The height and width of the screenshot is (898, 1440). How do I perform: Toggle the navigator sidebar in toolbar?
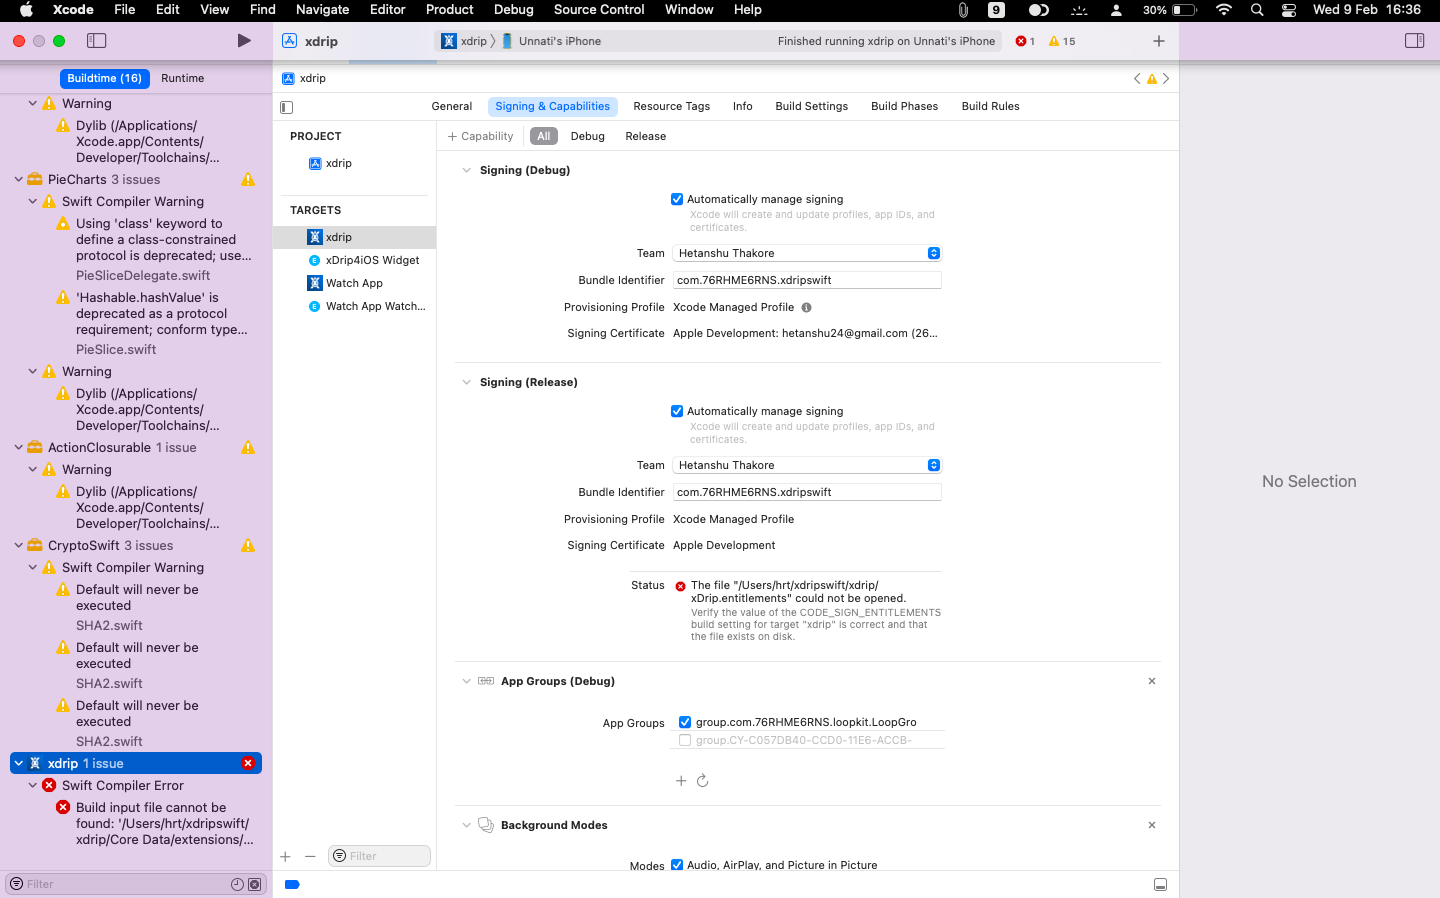click(x=97, y=41)
